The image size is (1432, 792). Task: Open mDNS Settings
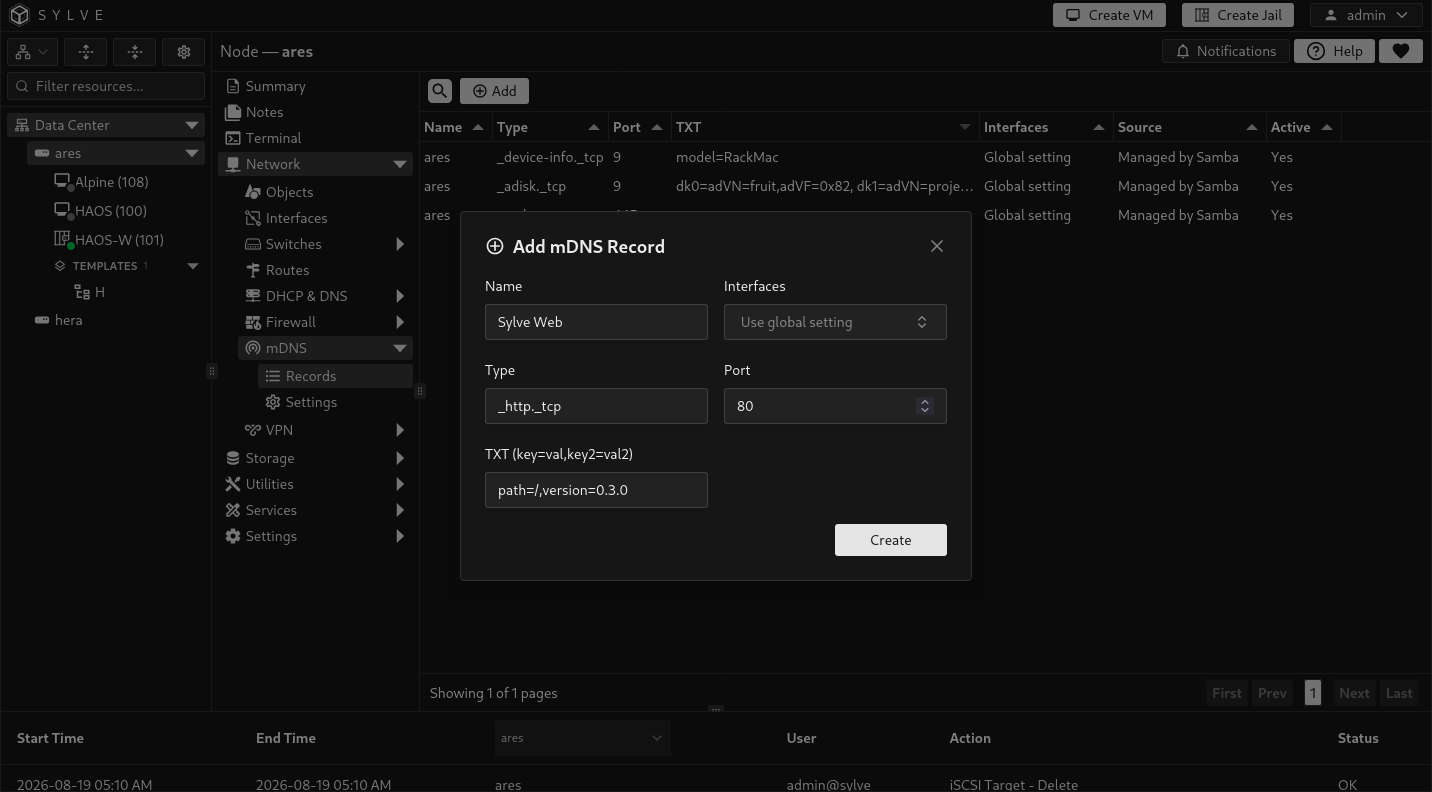[x=311, y=402]
